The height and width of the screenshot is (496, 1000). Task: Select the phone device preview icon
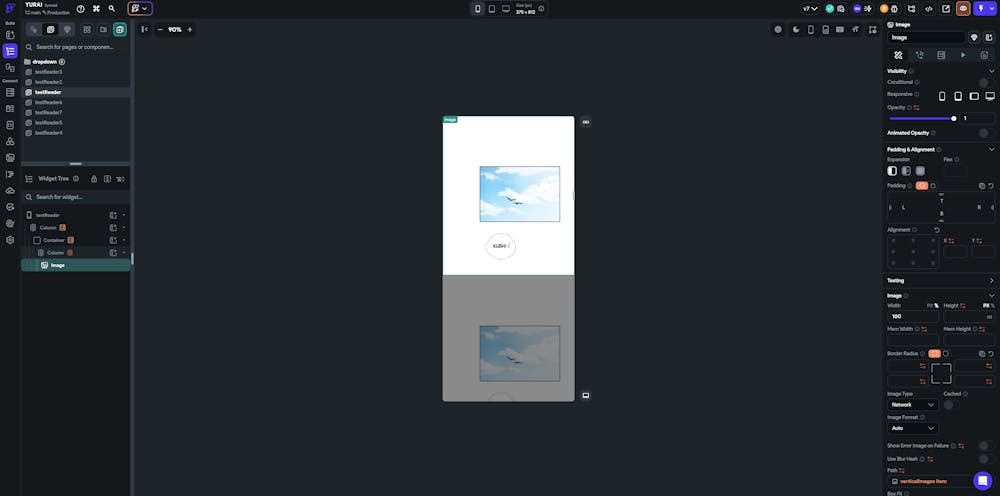coord(478,9)
